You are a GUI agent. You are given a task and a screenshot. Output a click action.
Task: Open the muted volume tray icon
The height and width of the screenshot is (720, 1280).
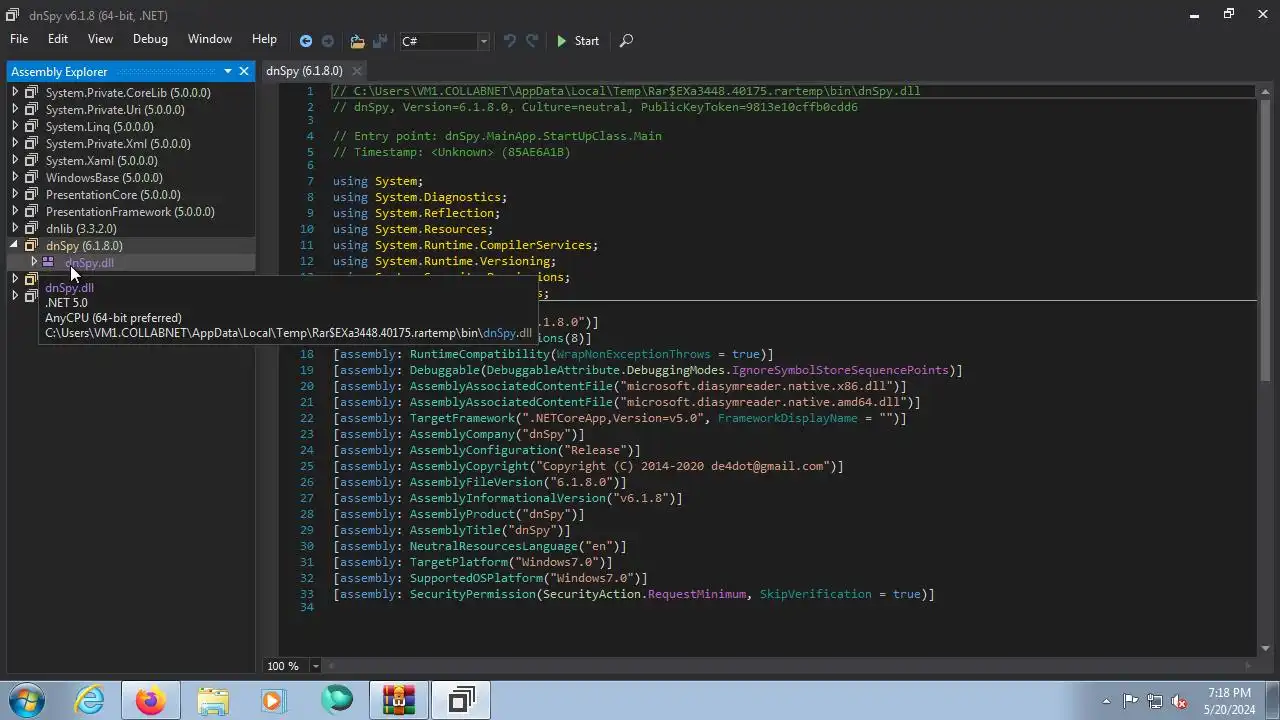pyautogui.click(x=1179, y=701)
